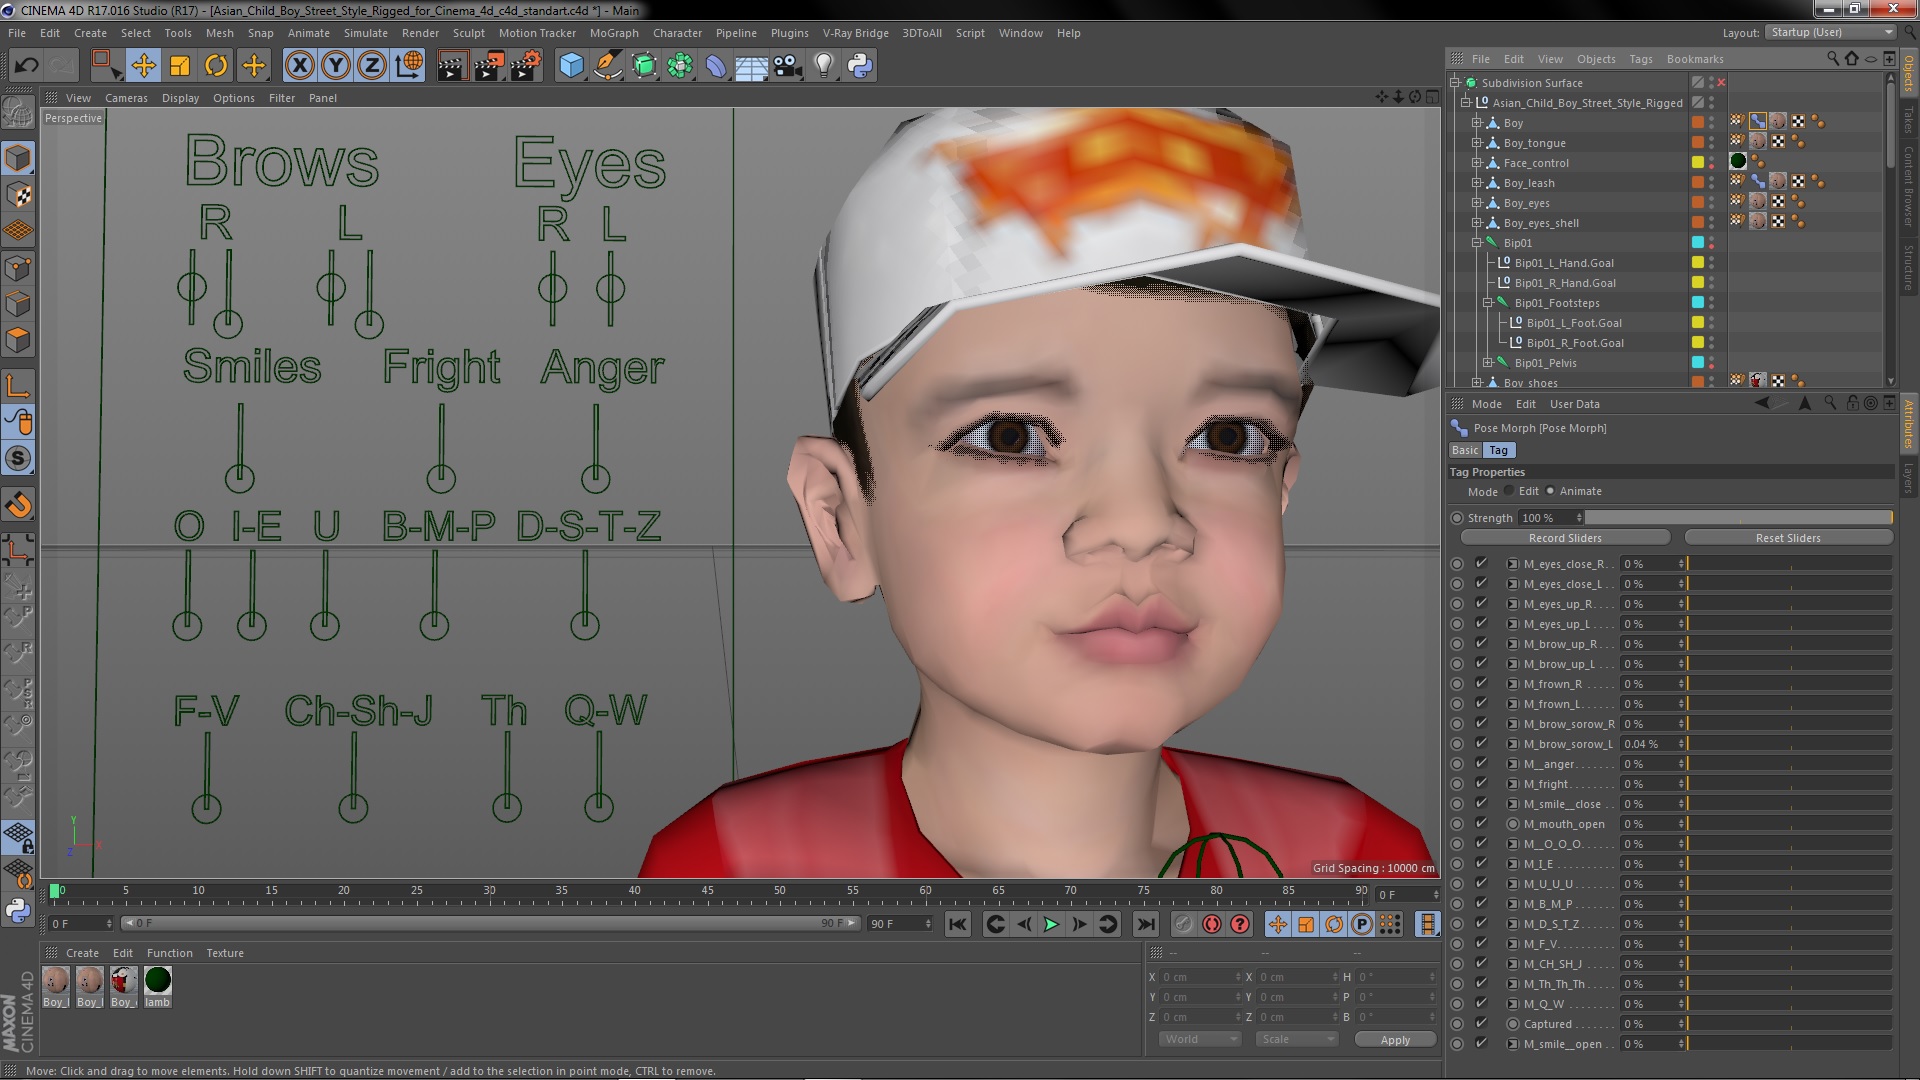
Task: Collapse the Bip01_Footsteps node
Action: 1487,303
